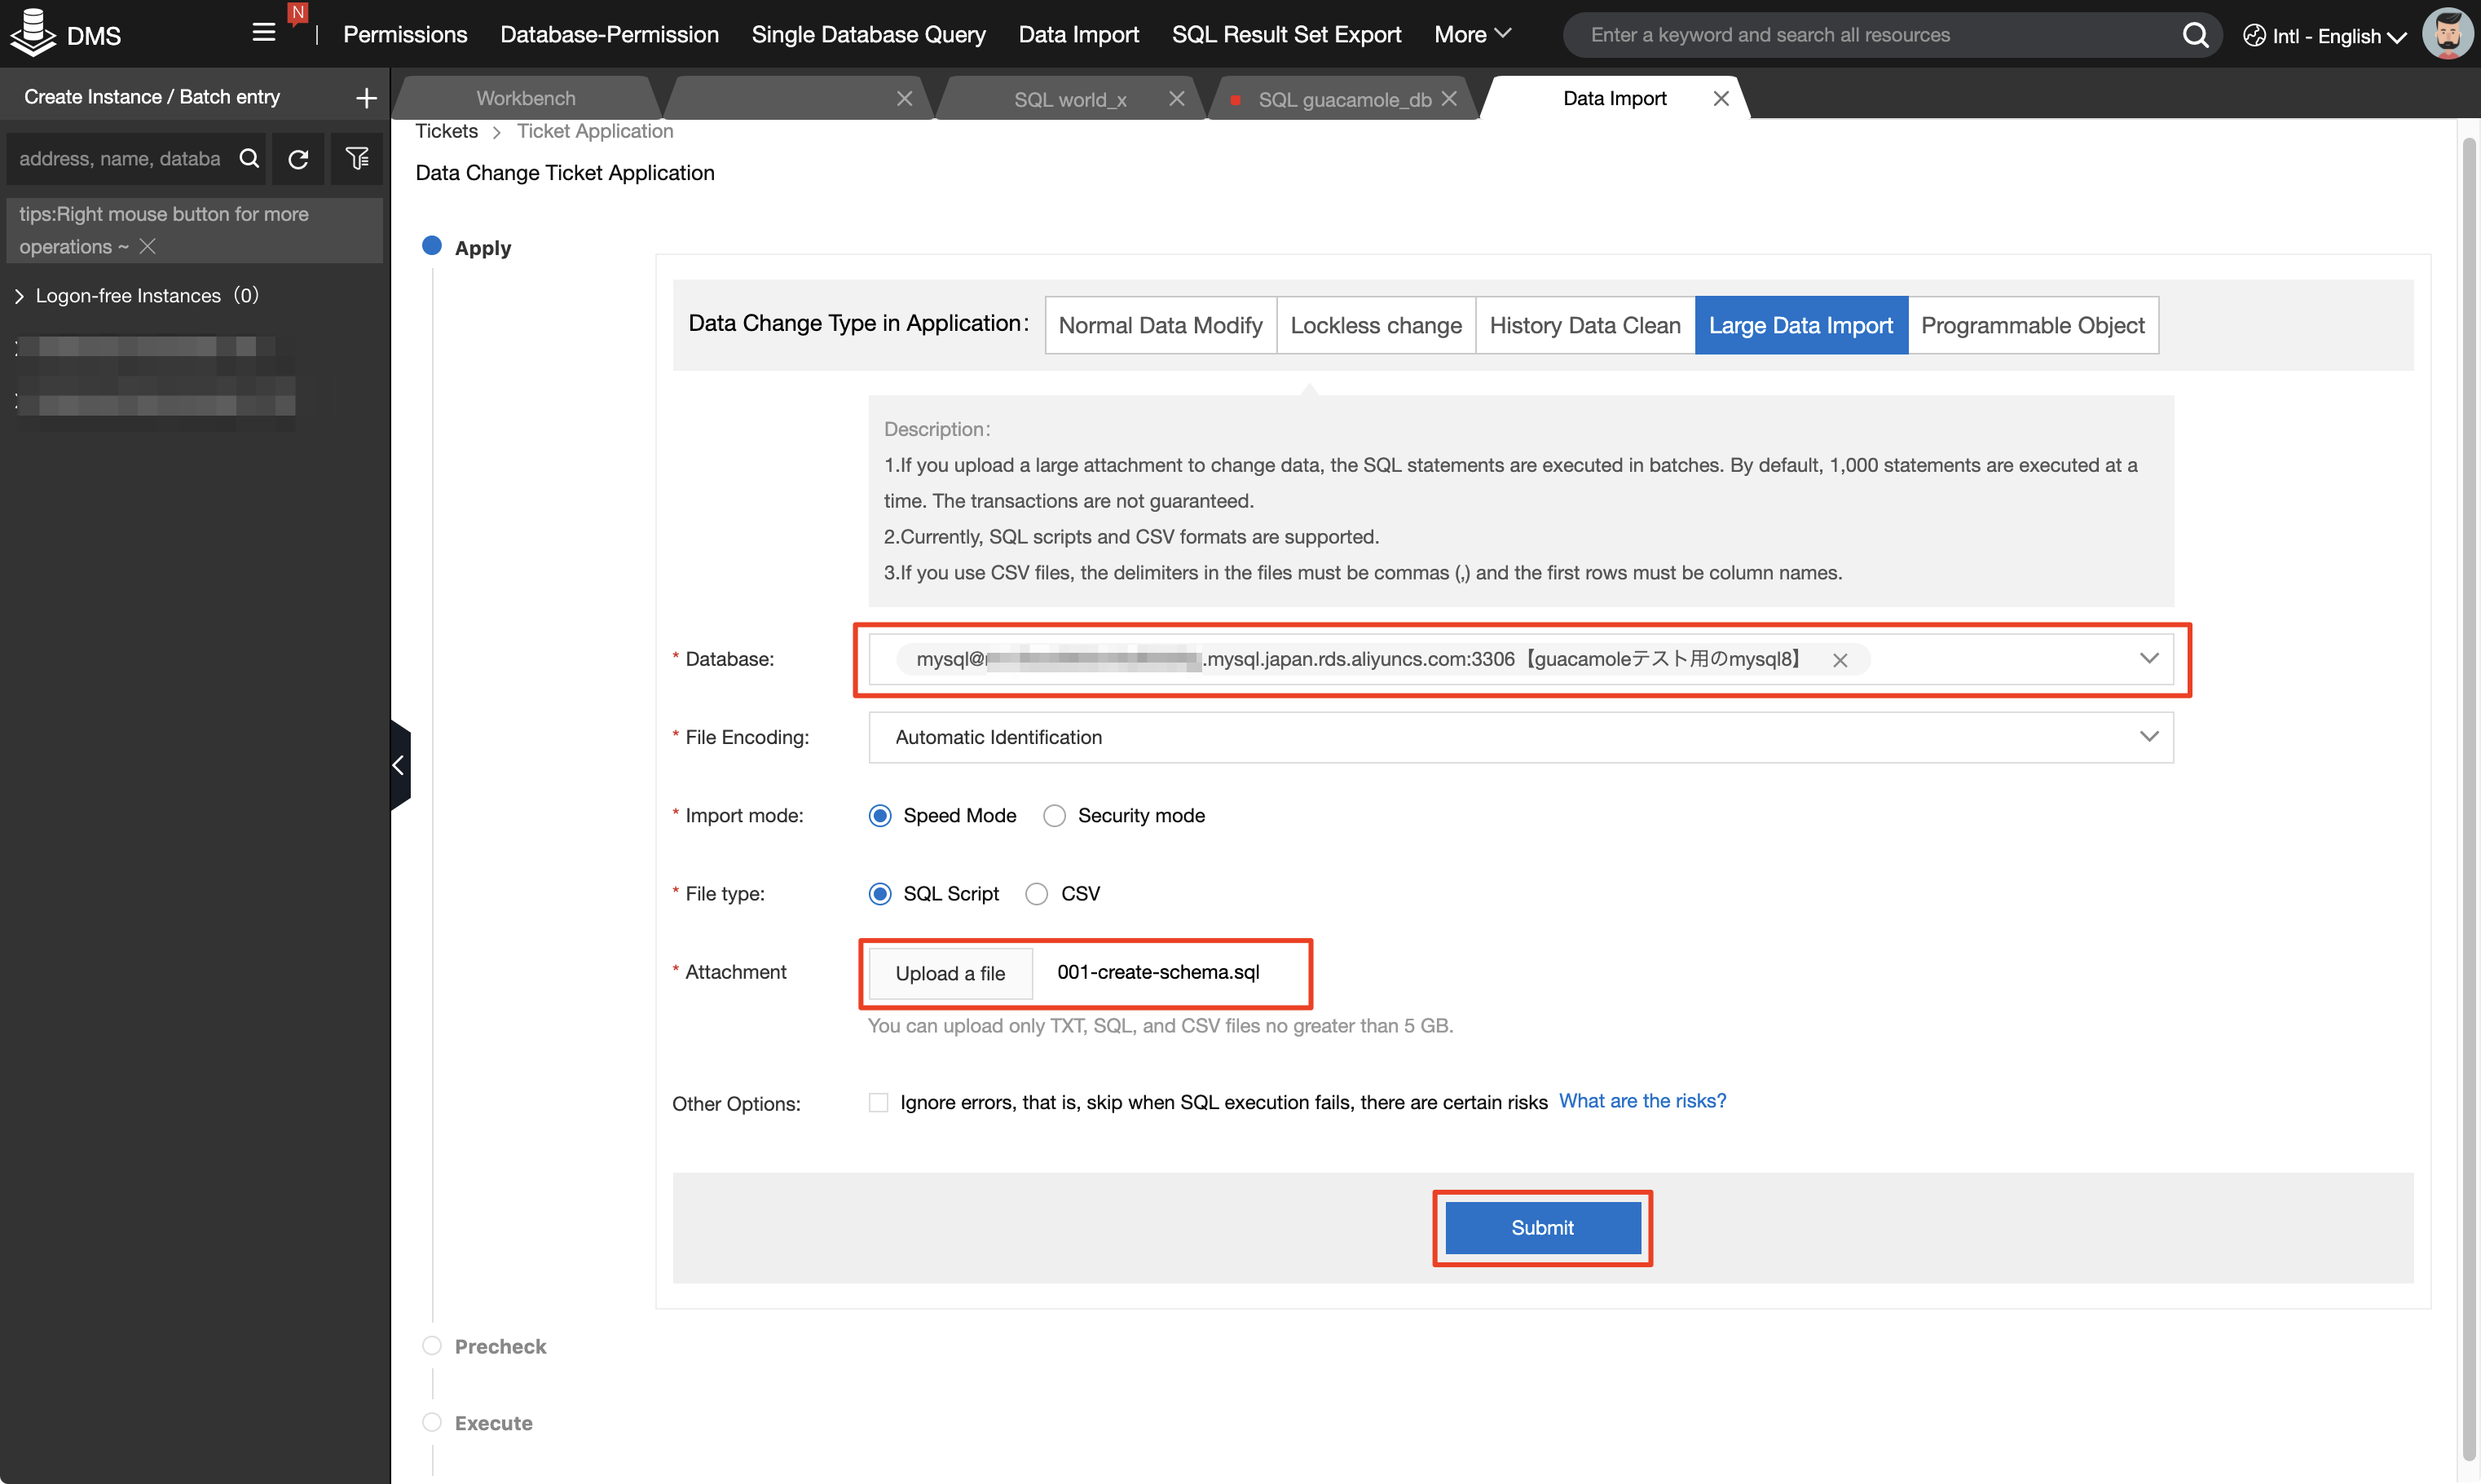
Task: Select Security mode import mode
Action: click(1054, 816)
